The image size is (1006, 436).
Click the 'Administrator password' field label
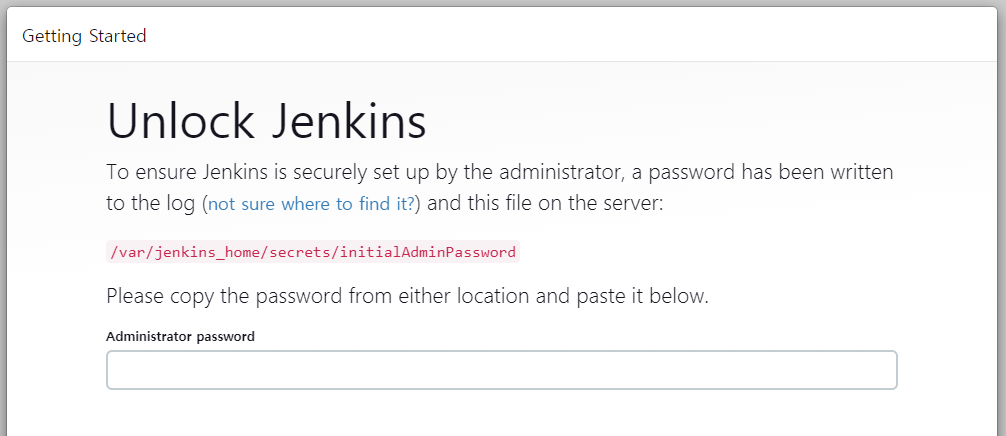(x=180, y=336)
